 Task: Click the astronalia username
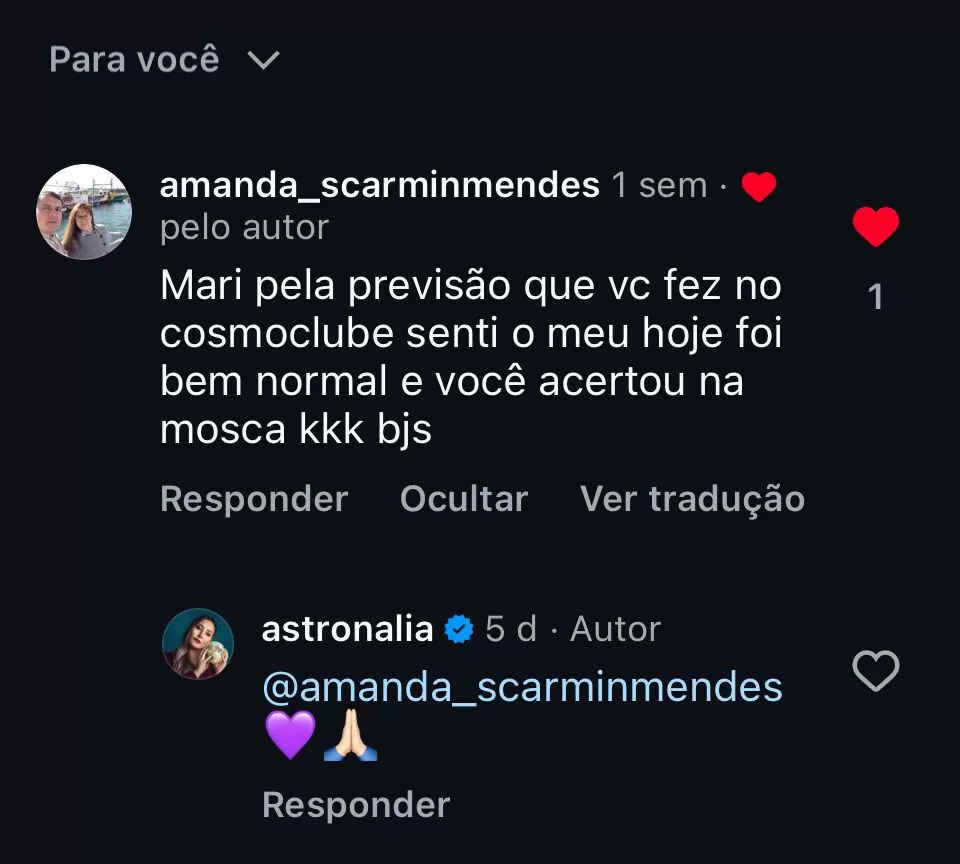[x=347, y=629]
